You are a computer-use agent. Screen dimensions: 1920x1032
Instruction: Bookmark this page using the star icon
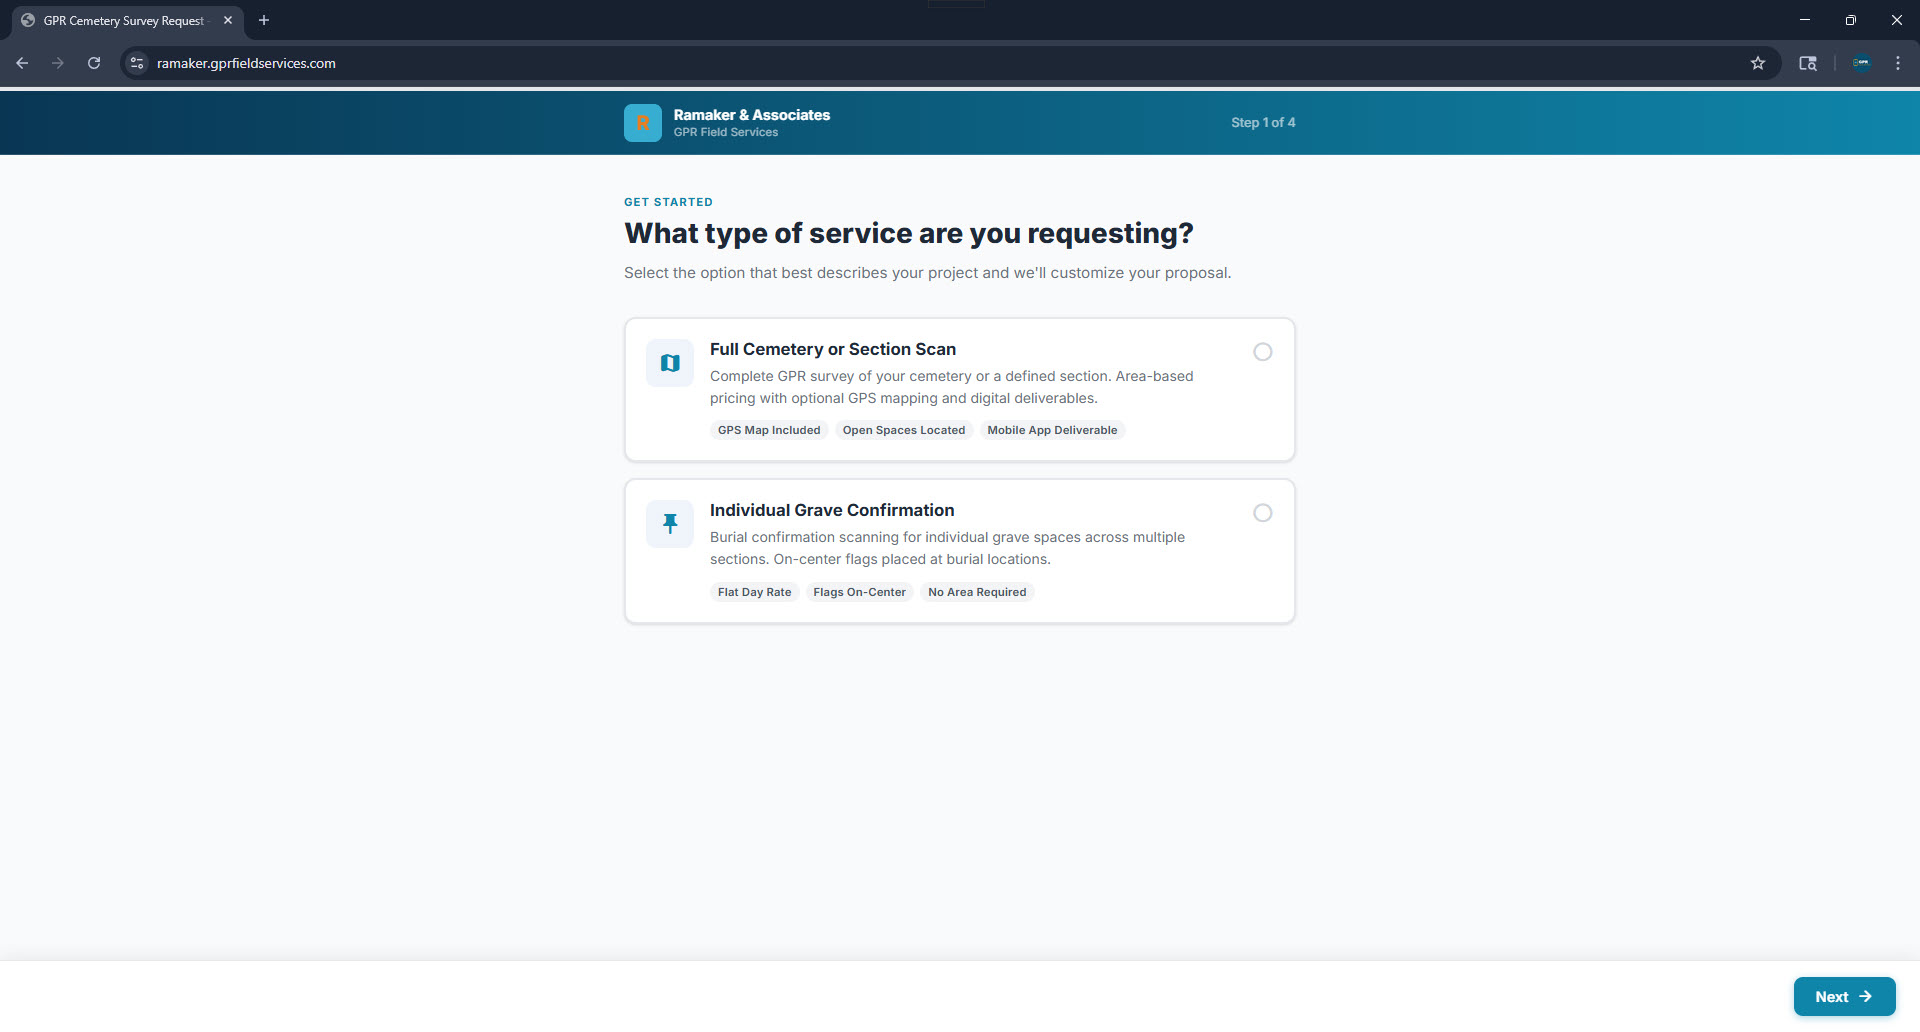(1759, 62)
